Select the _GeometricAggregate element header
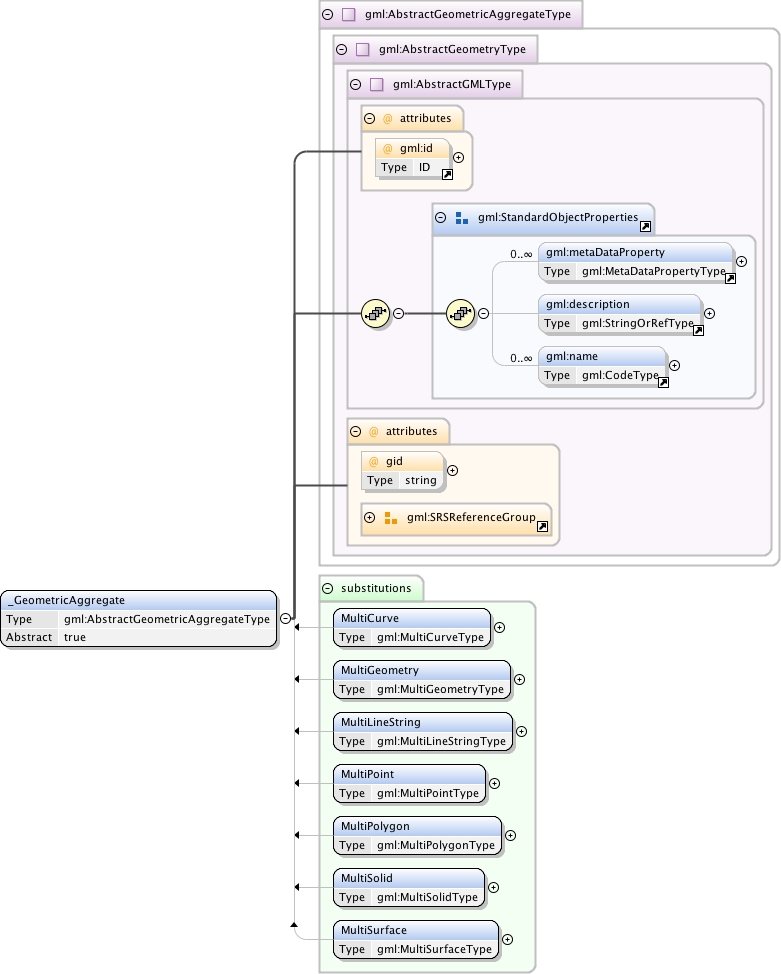Image resolution: width=781 pixels, height=974 pixels. tap(139, 600)
